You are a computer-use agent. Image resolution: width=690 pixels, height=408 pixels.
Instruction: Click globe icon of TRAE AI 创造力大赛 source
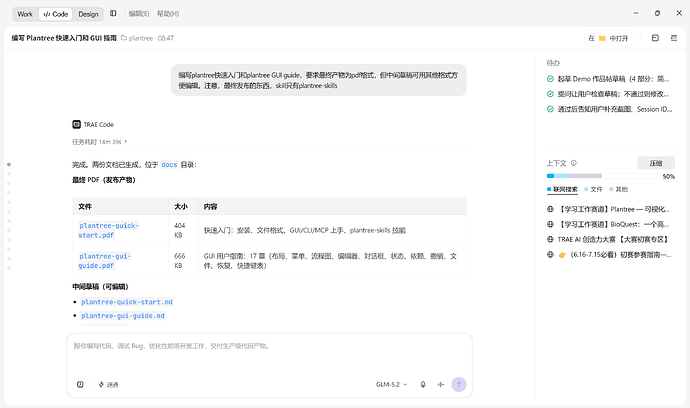[550, 239]
